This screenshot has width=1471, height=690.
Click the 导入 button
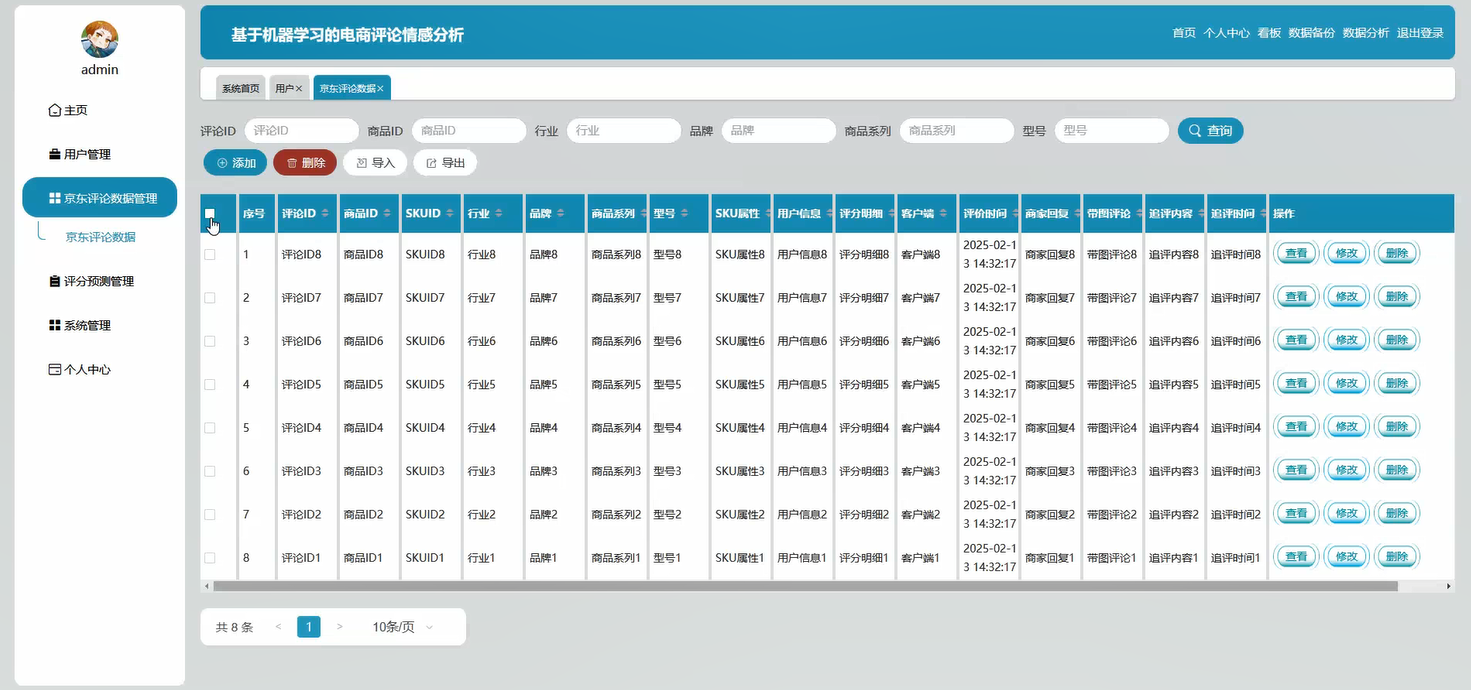tap(375, 163)
